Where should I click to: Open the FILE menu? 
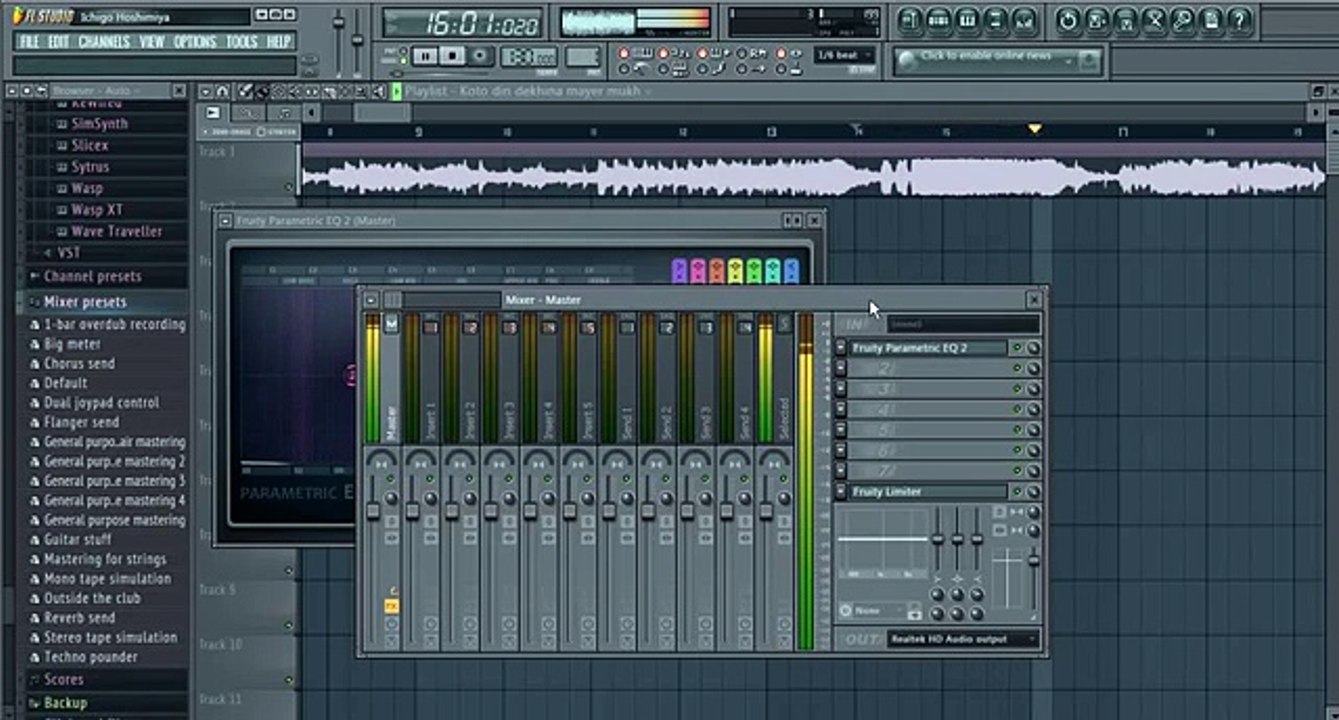(x=30, y=42)
